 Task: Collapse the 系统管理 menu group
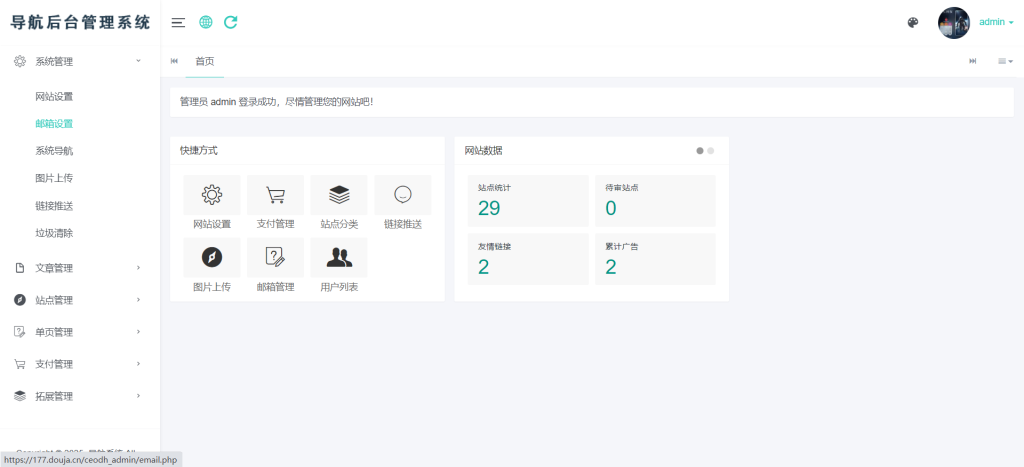[x=80, y=62]
